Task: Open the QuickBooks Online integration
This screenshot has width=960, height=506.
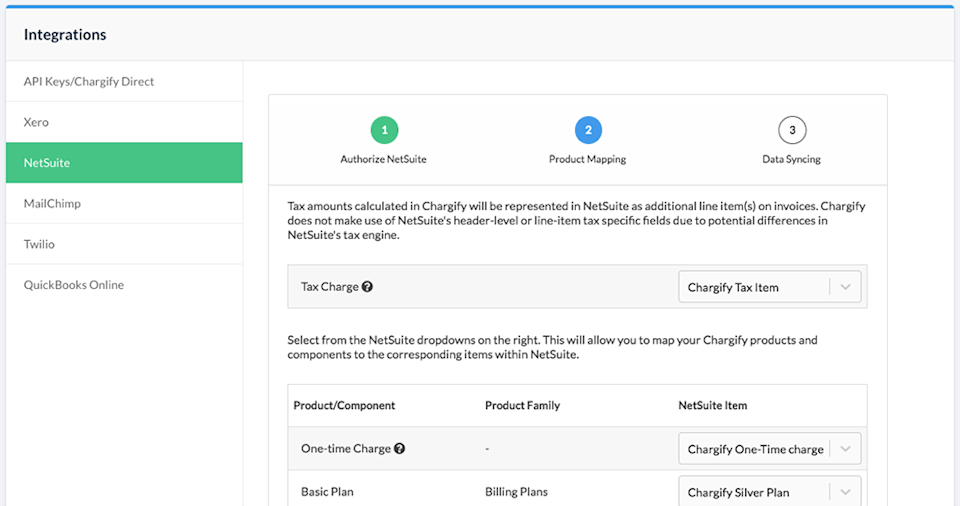Action: (124, 285)
